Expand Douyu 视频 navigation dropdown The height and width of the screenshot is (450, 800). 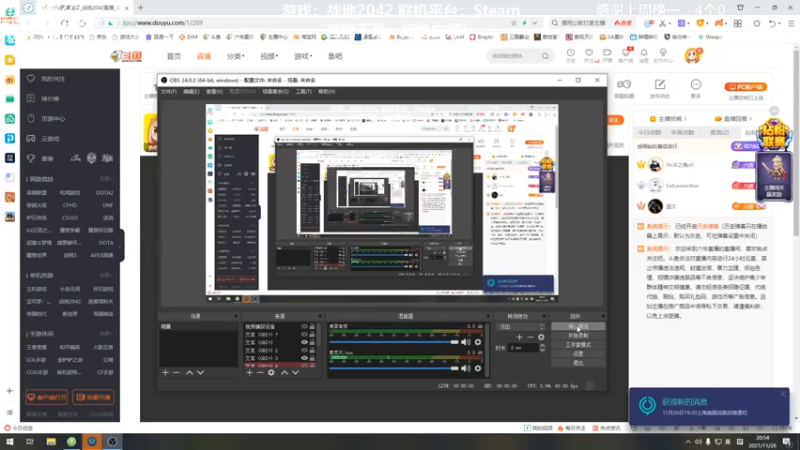tap(269, 56)
